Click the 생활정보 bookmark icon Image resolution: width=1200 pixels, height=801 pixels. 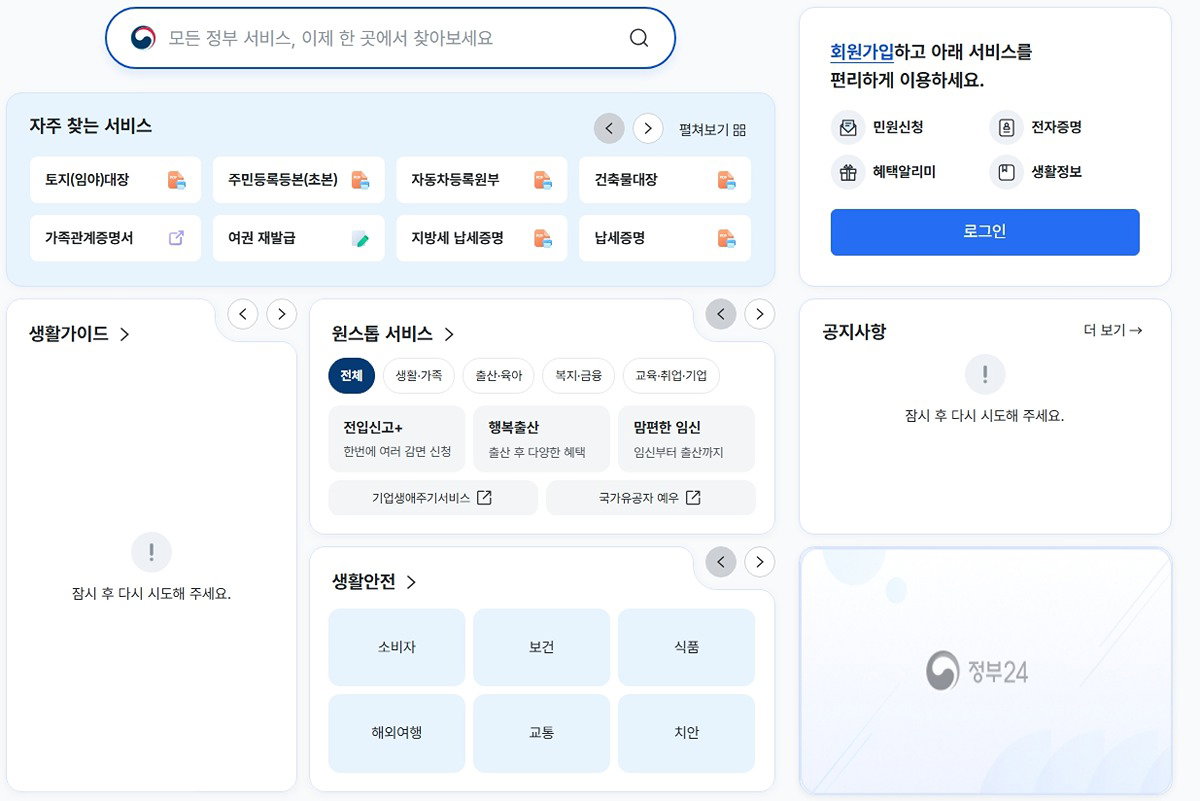pyautogui.click(x=1007, y=172)
